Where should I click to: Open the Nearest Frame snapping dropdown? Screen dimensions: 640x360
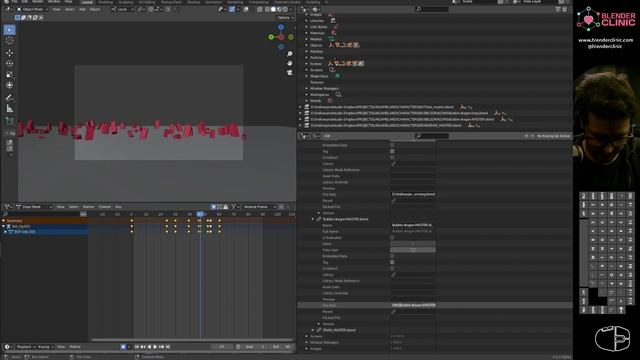[260, 207]
